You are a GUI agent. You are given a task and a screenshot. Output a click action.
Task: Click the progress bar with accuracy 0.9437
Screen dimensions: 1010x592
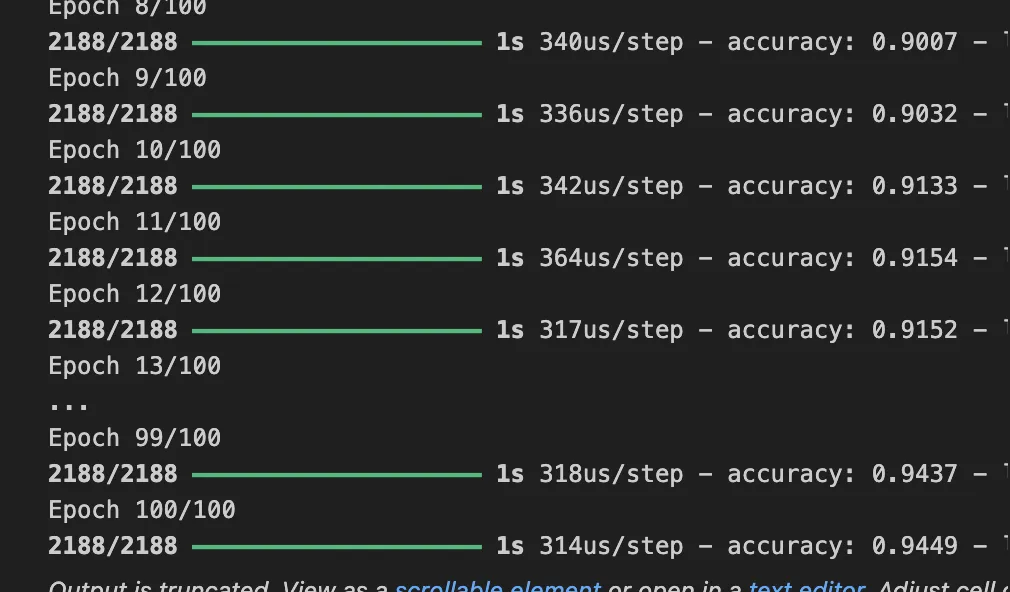pos(336,475)
